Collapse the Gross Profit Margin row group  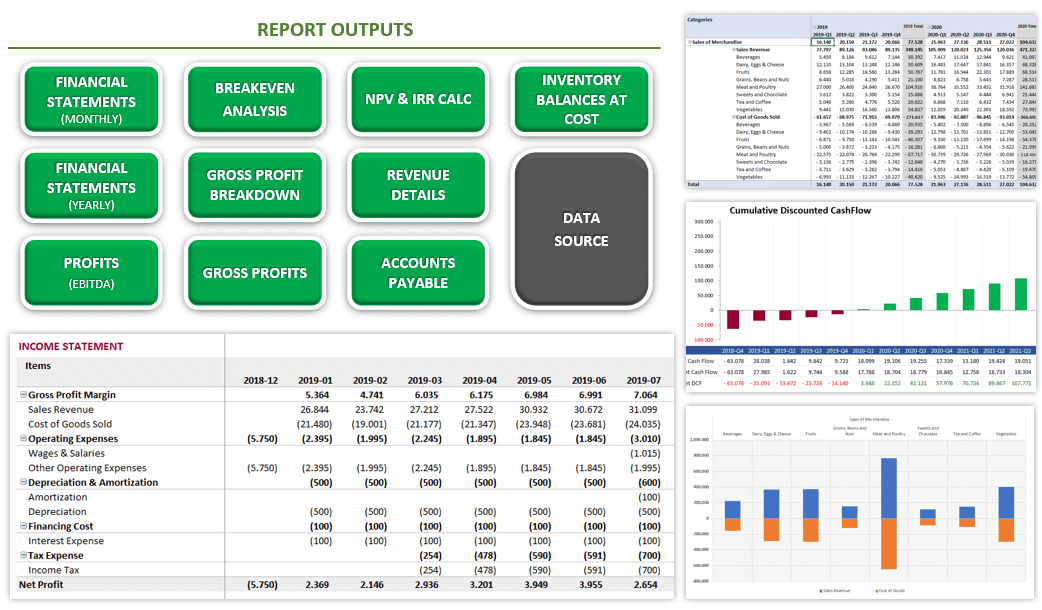(x=23, y=394)
